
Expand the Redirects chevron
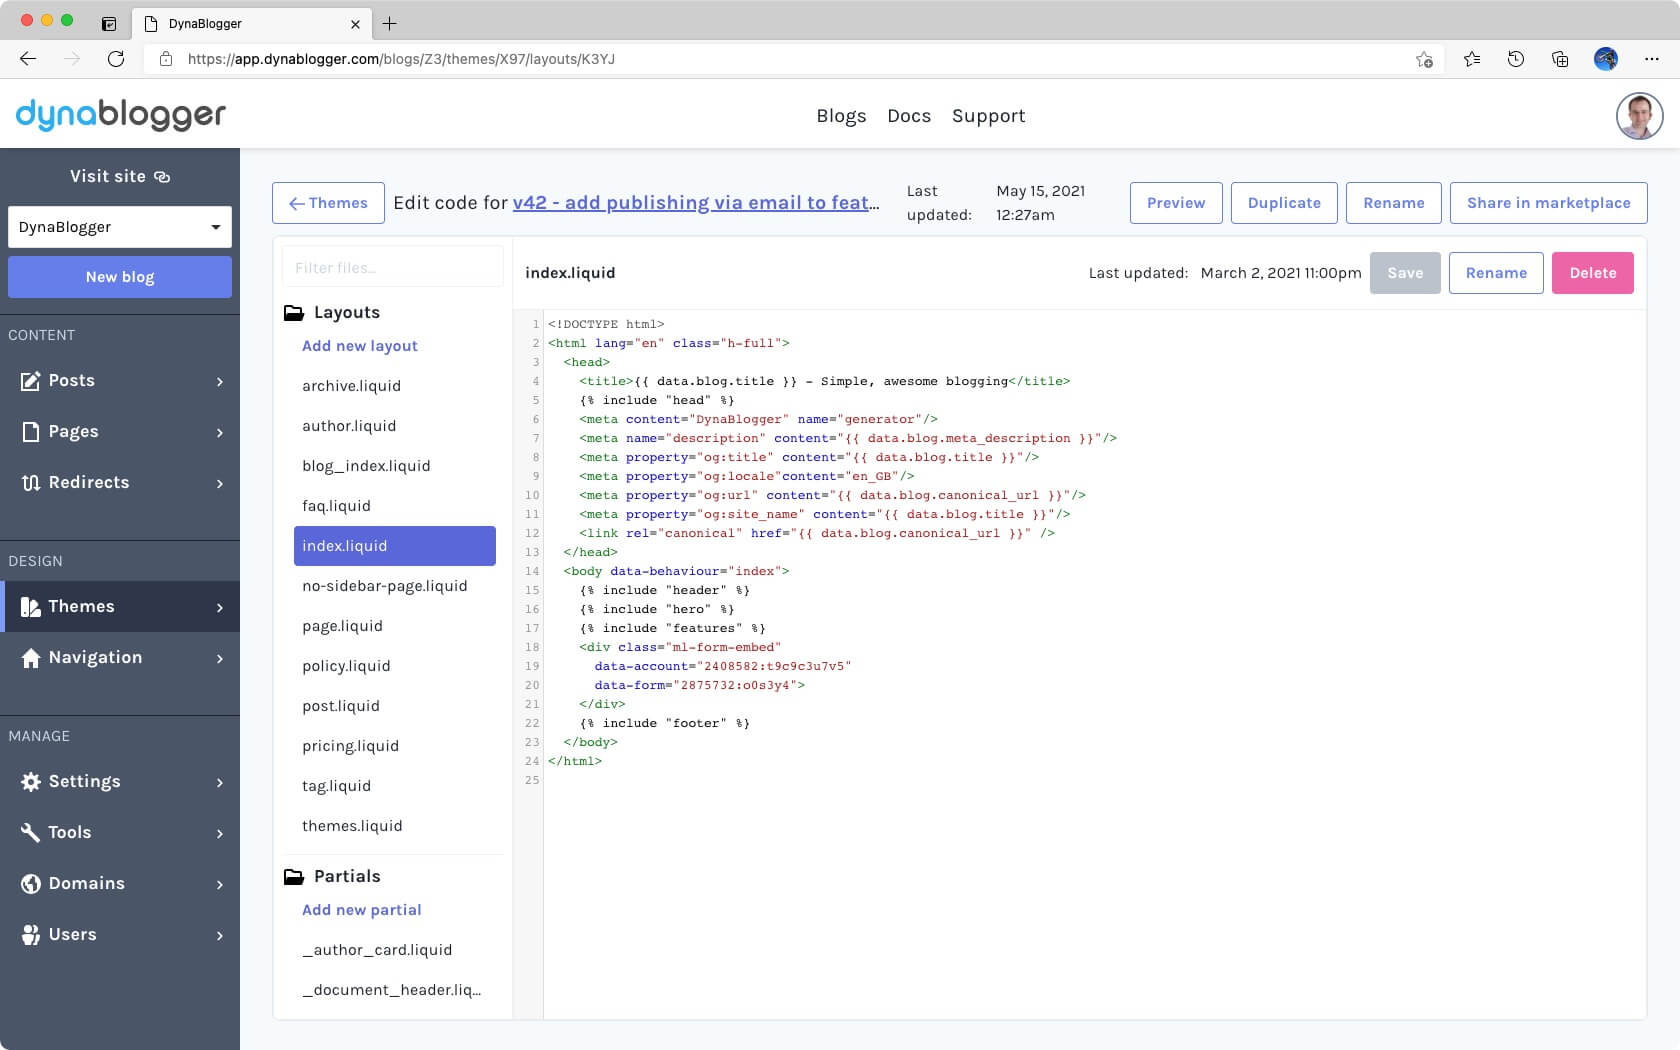pos(220,484)
